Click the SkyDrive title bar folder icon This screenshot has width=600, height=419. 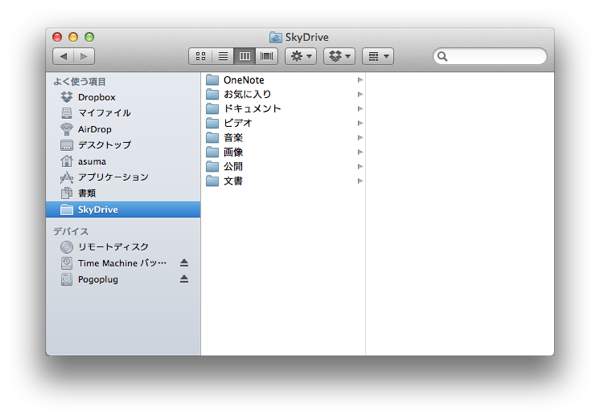pyautogui.click(x=275, y=37)
